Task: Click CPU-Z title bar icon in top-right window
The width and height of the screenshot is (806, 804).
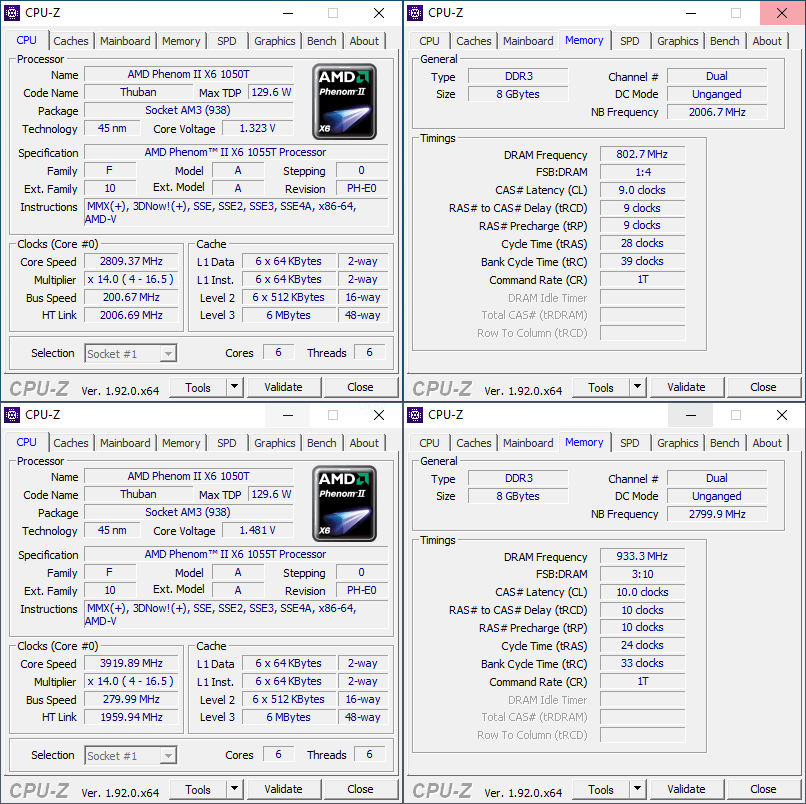Action: (416, 13)
